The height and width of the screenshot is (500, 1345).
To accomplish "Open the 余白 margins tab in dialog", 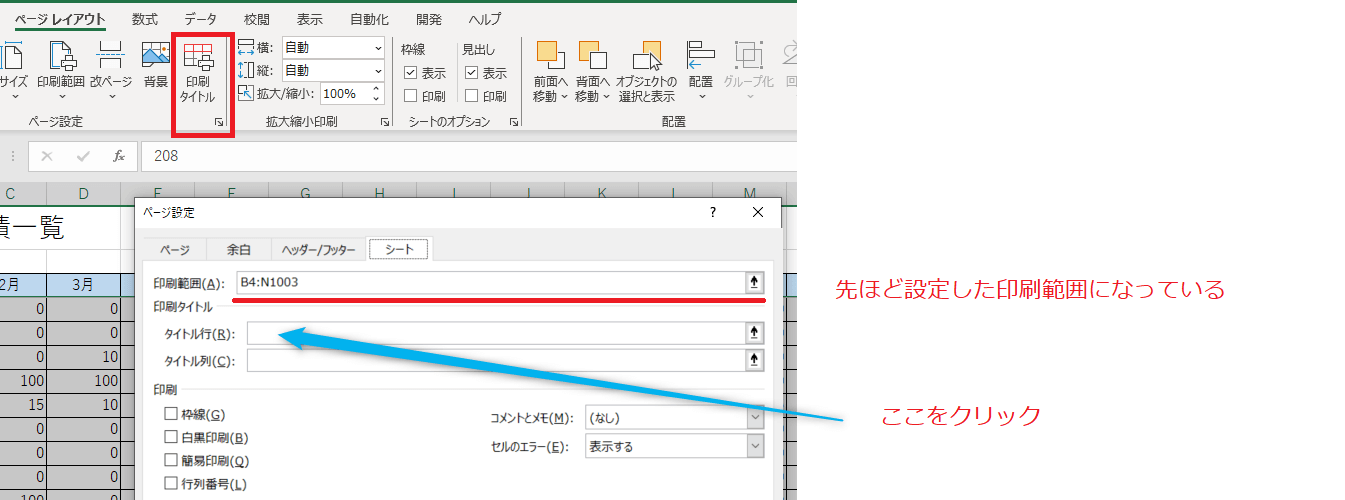I will click(x=238, y=250).
